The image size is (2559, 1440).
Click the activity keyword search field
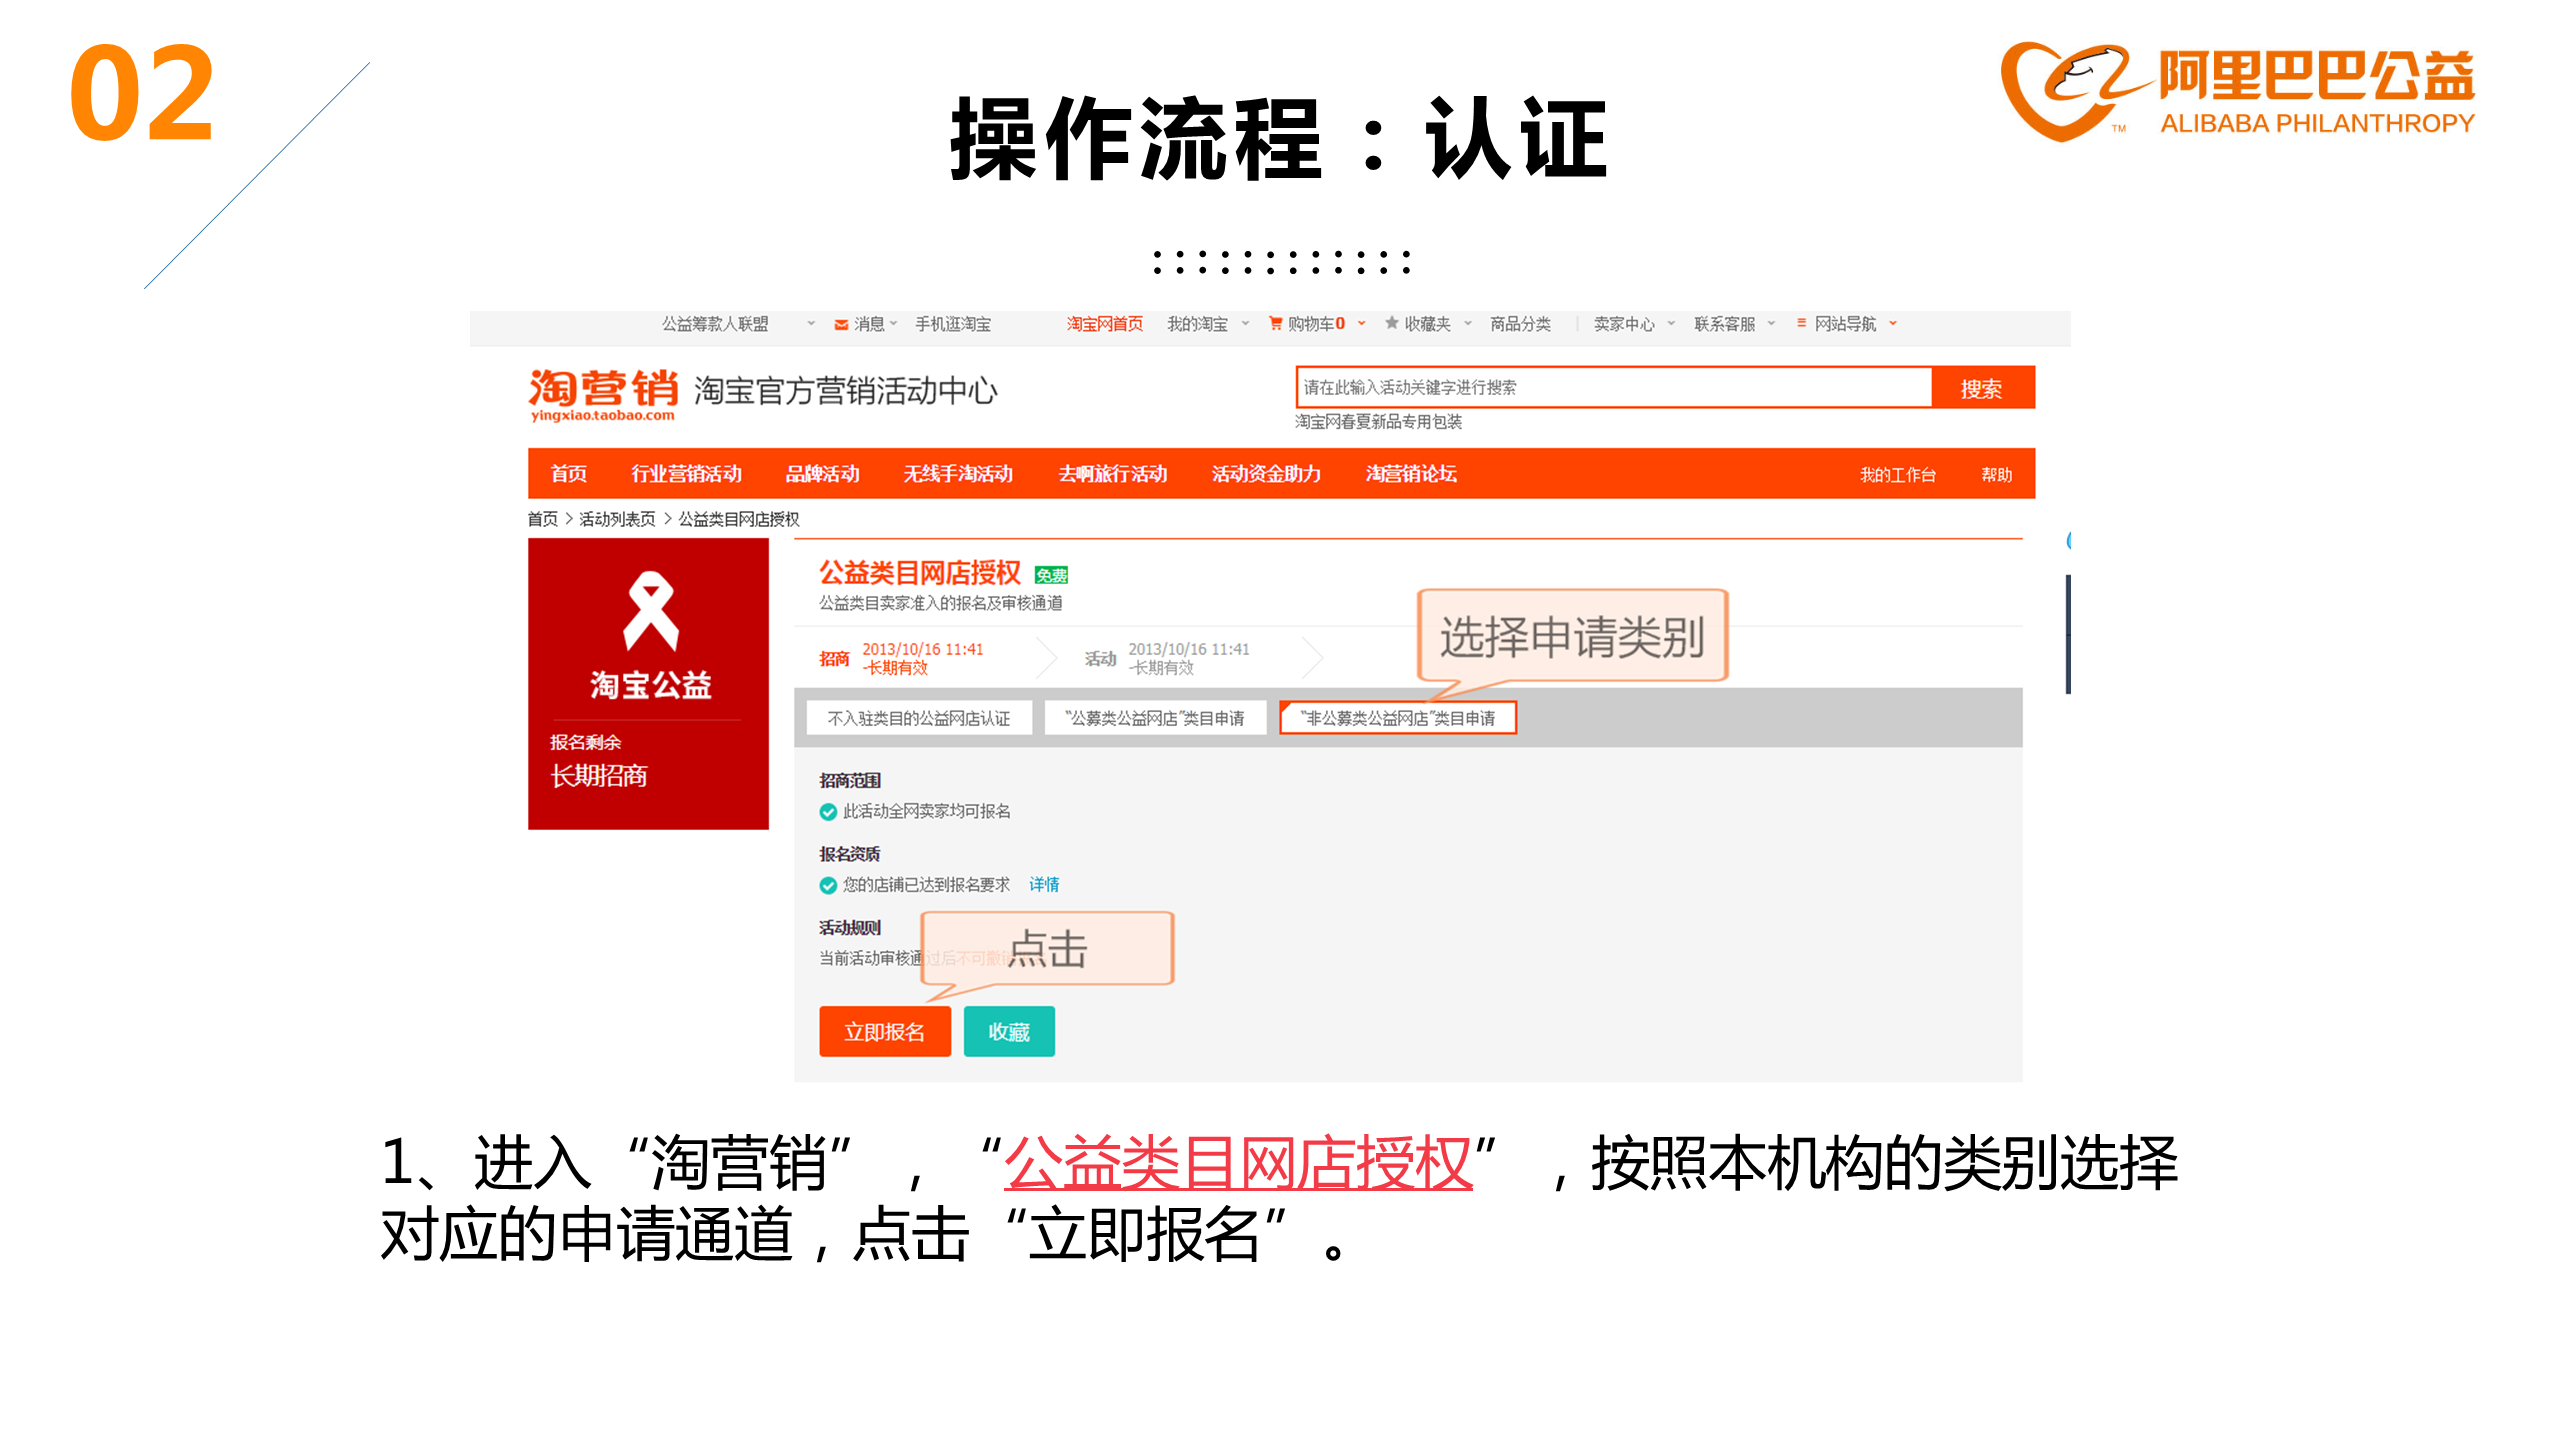[1612, 388]
